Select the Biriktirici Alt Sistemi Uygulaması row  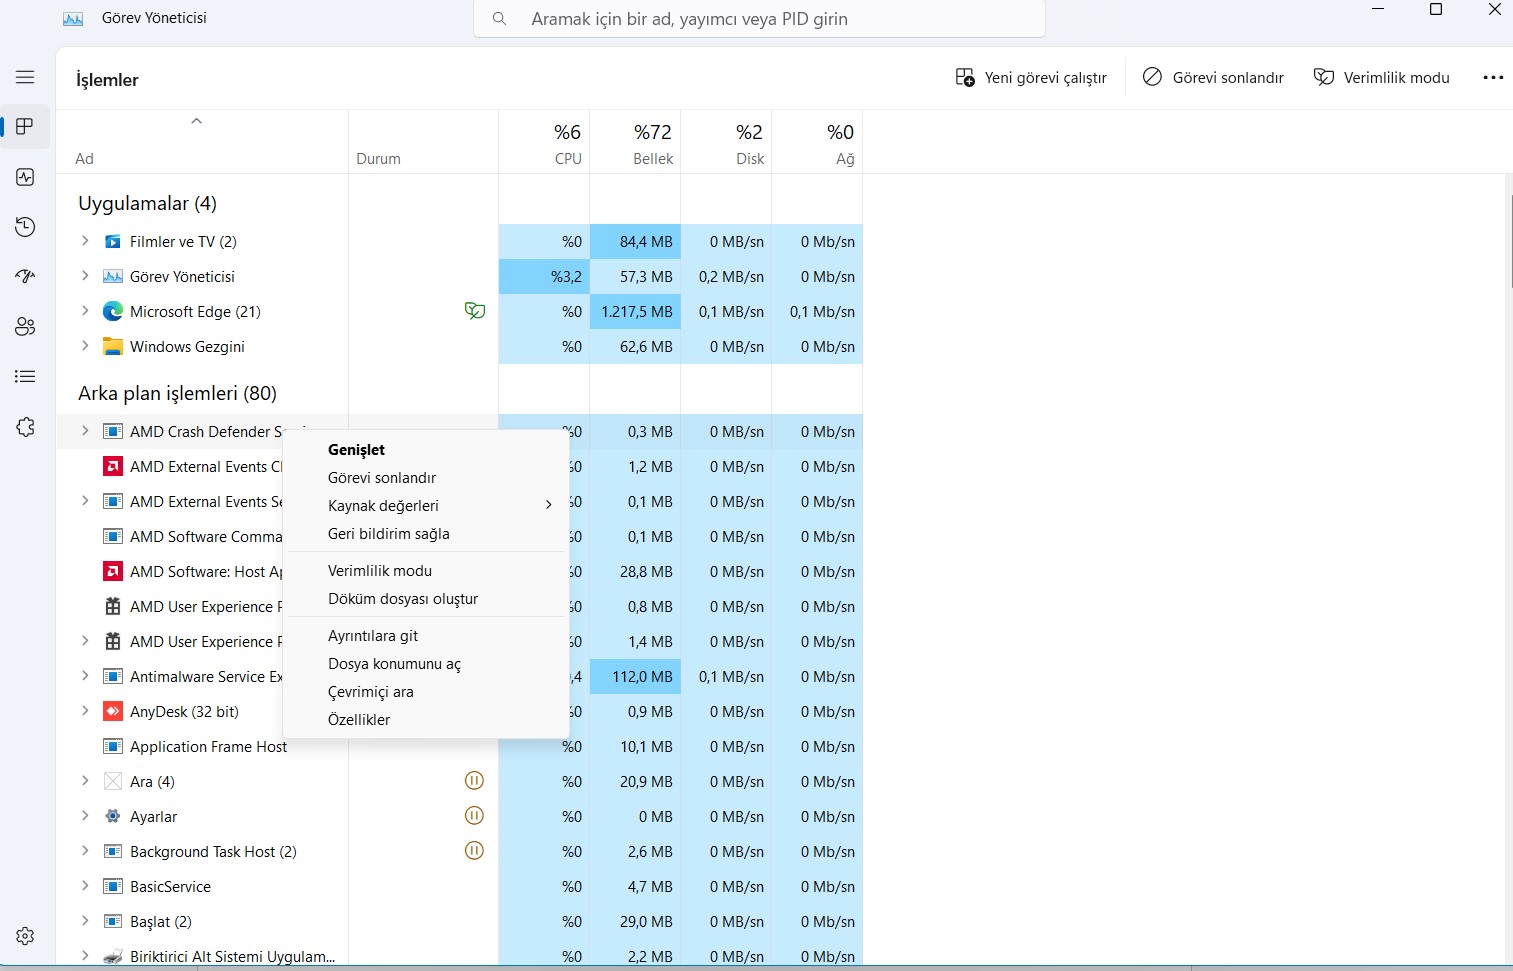(x=460, y=957)
